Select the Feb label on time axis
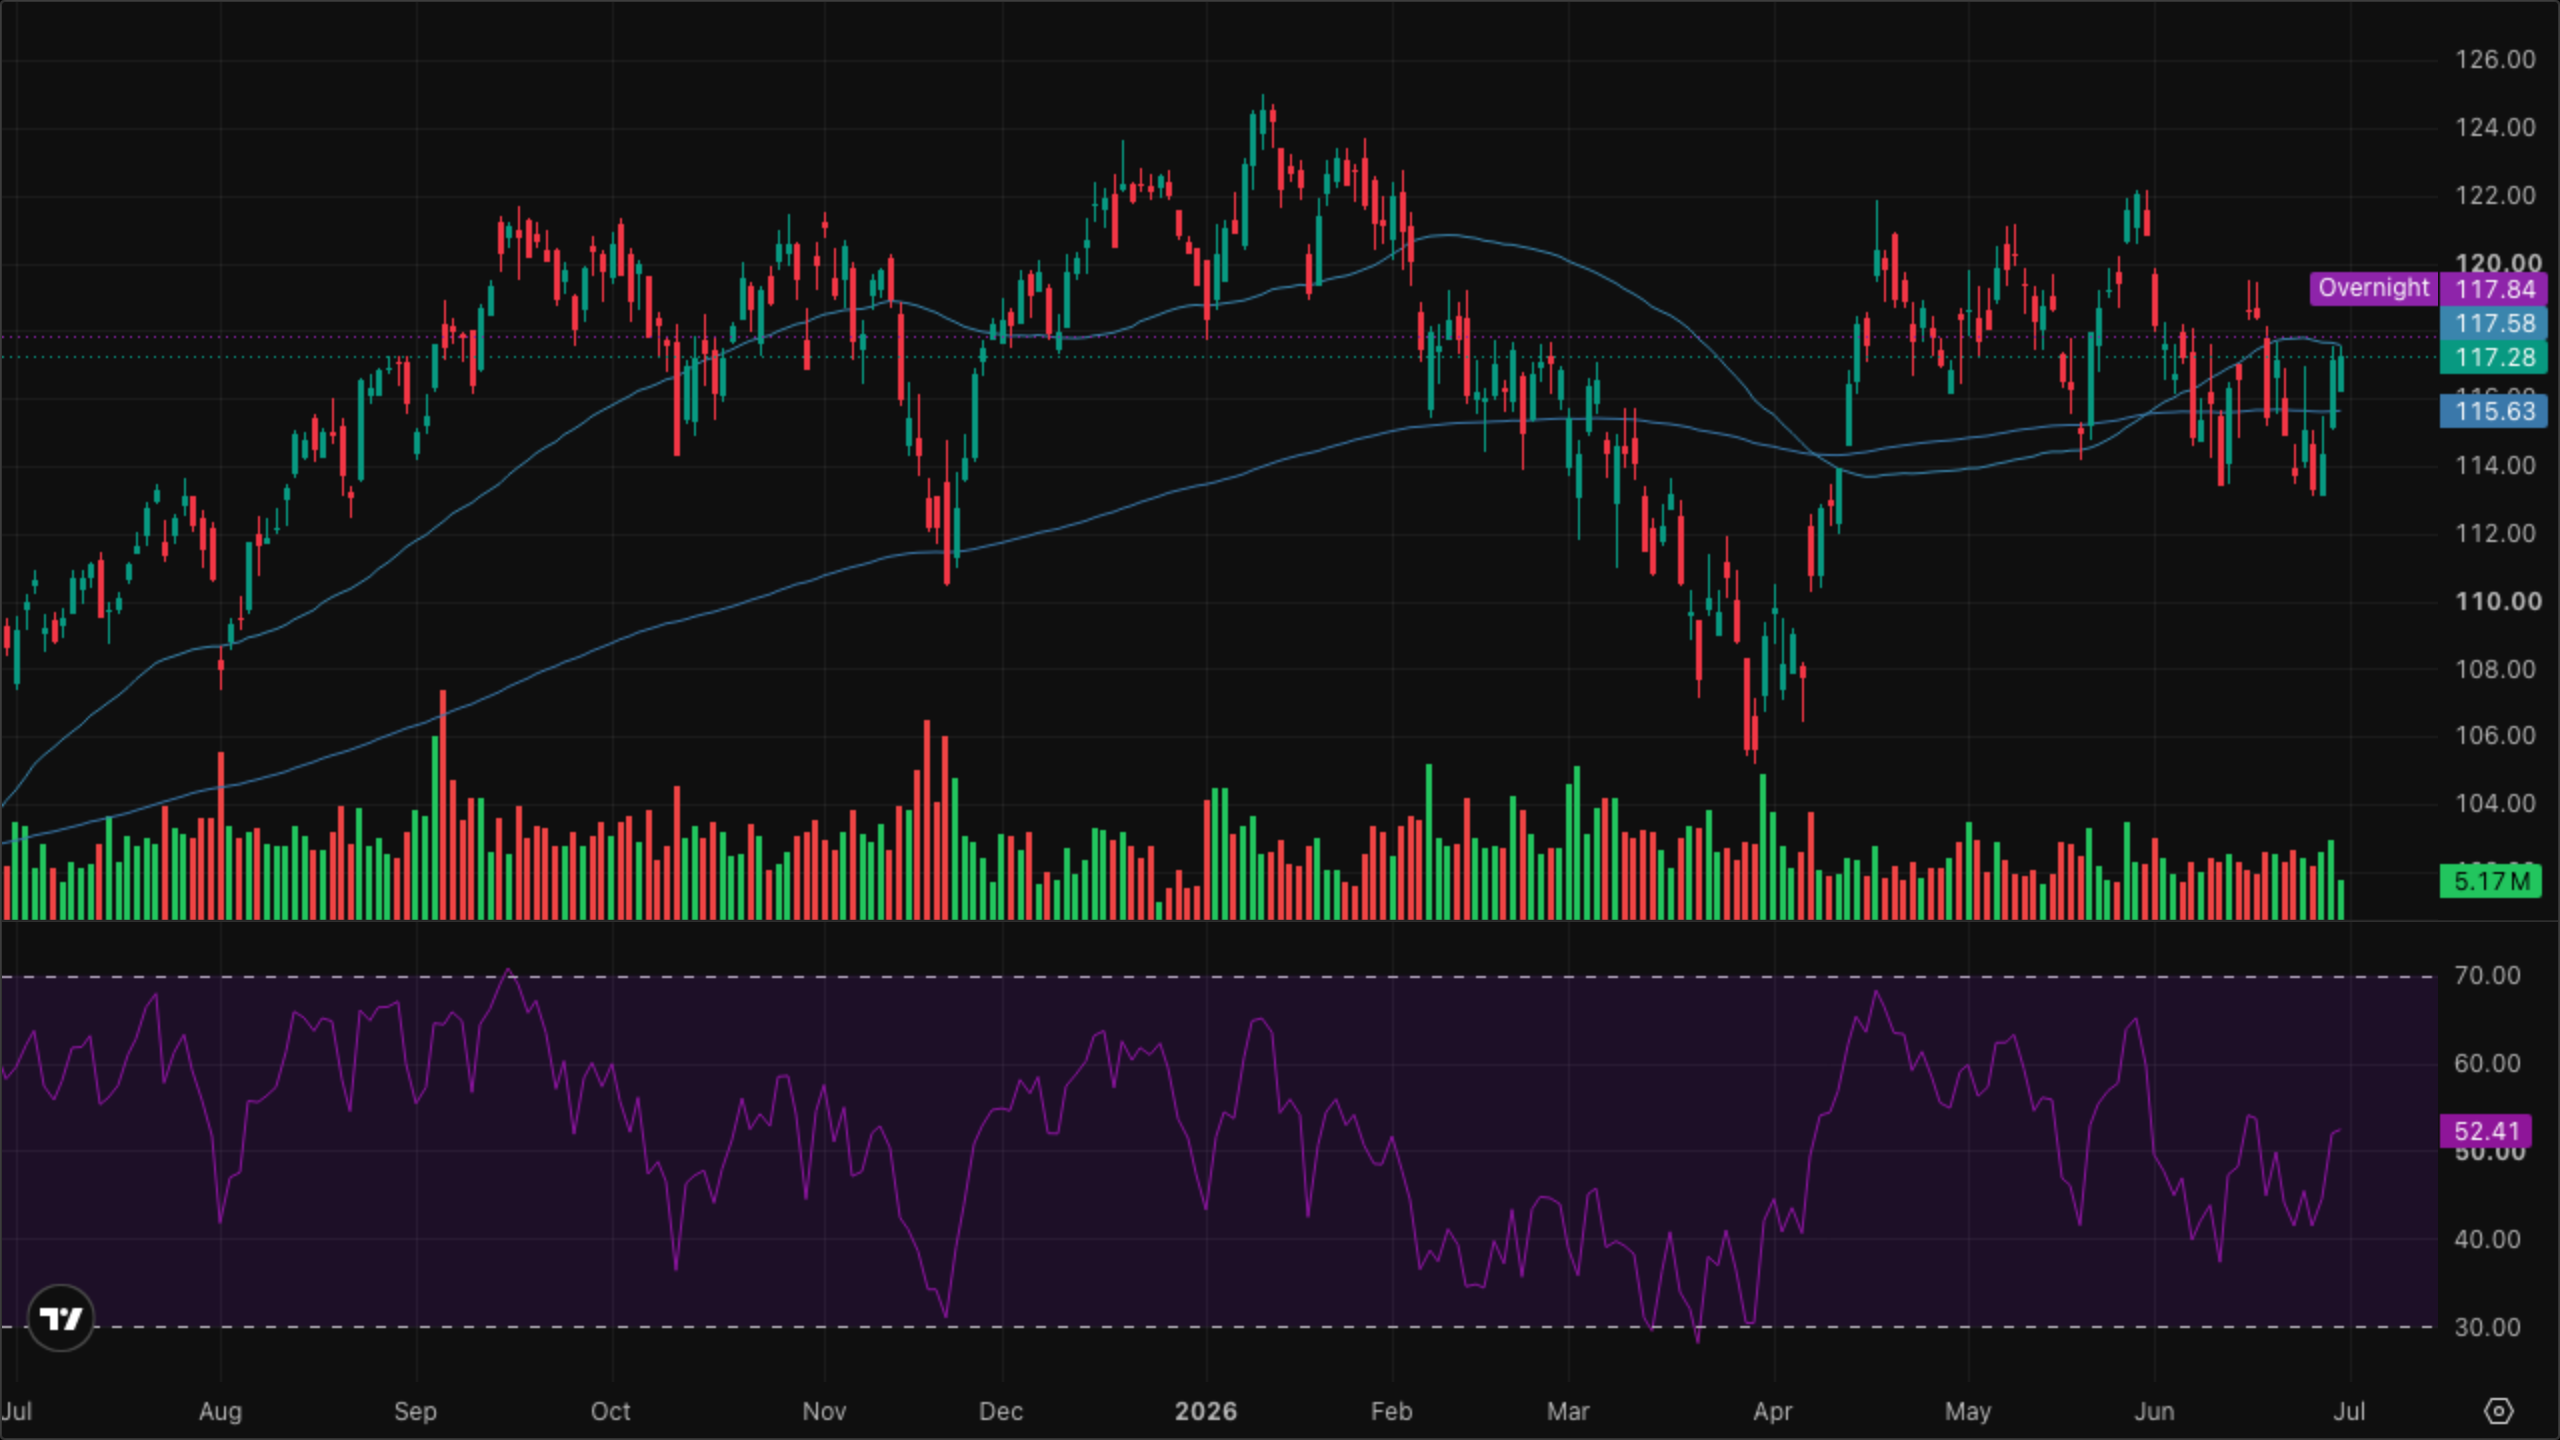2560x1440 pixels. coord(1391,1411)
